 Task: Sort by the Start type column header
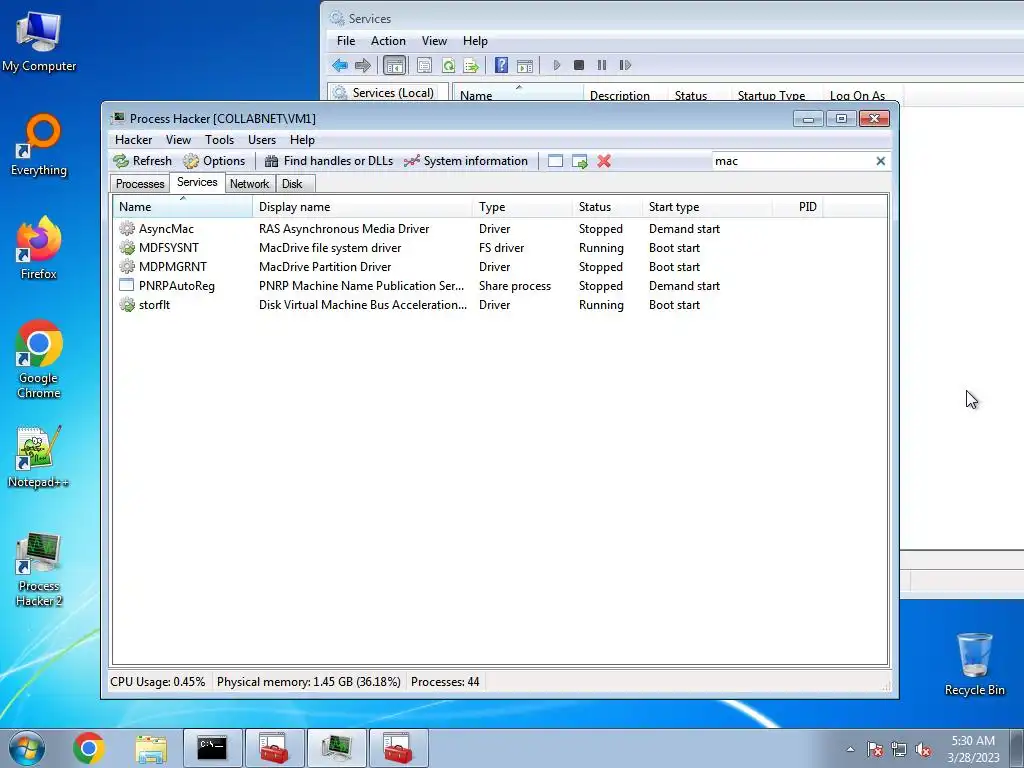(x=707, y=206)
